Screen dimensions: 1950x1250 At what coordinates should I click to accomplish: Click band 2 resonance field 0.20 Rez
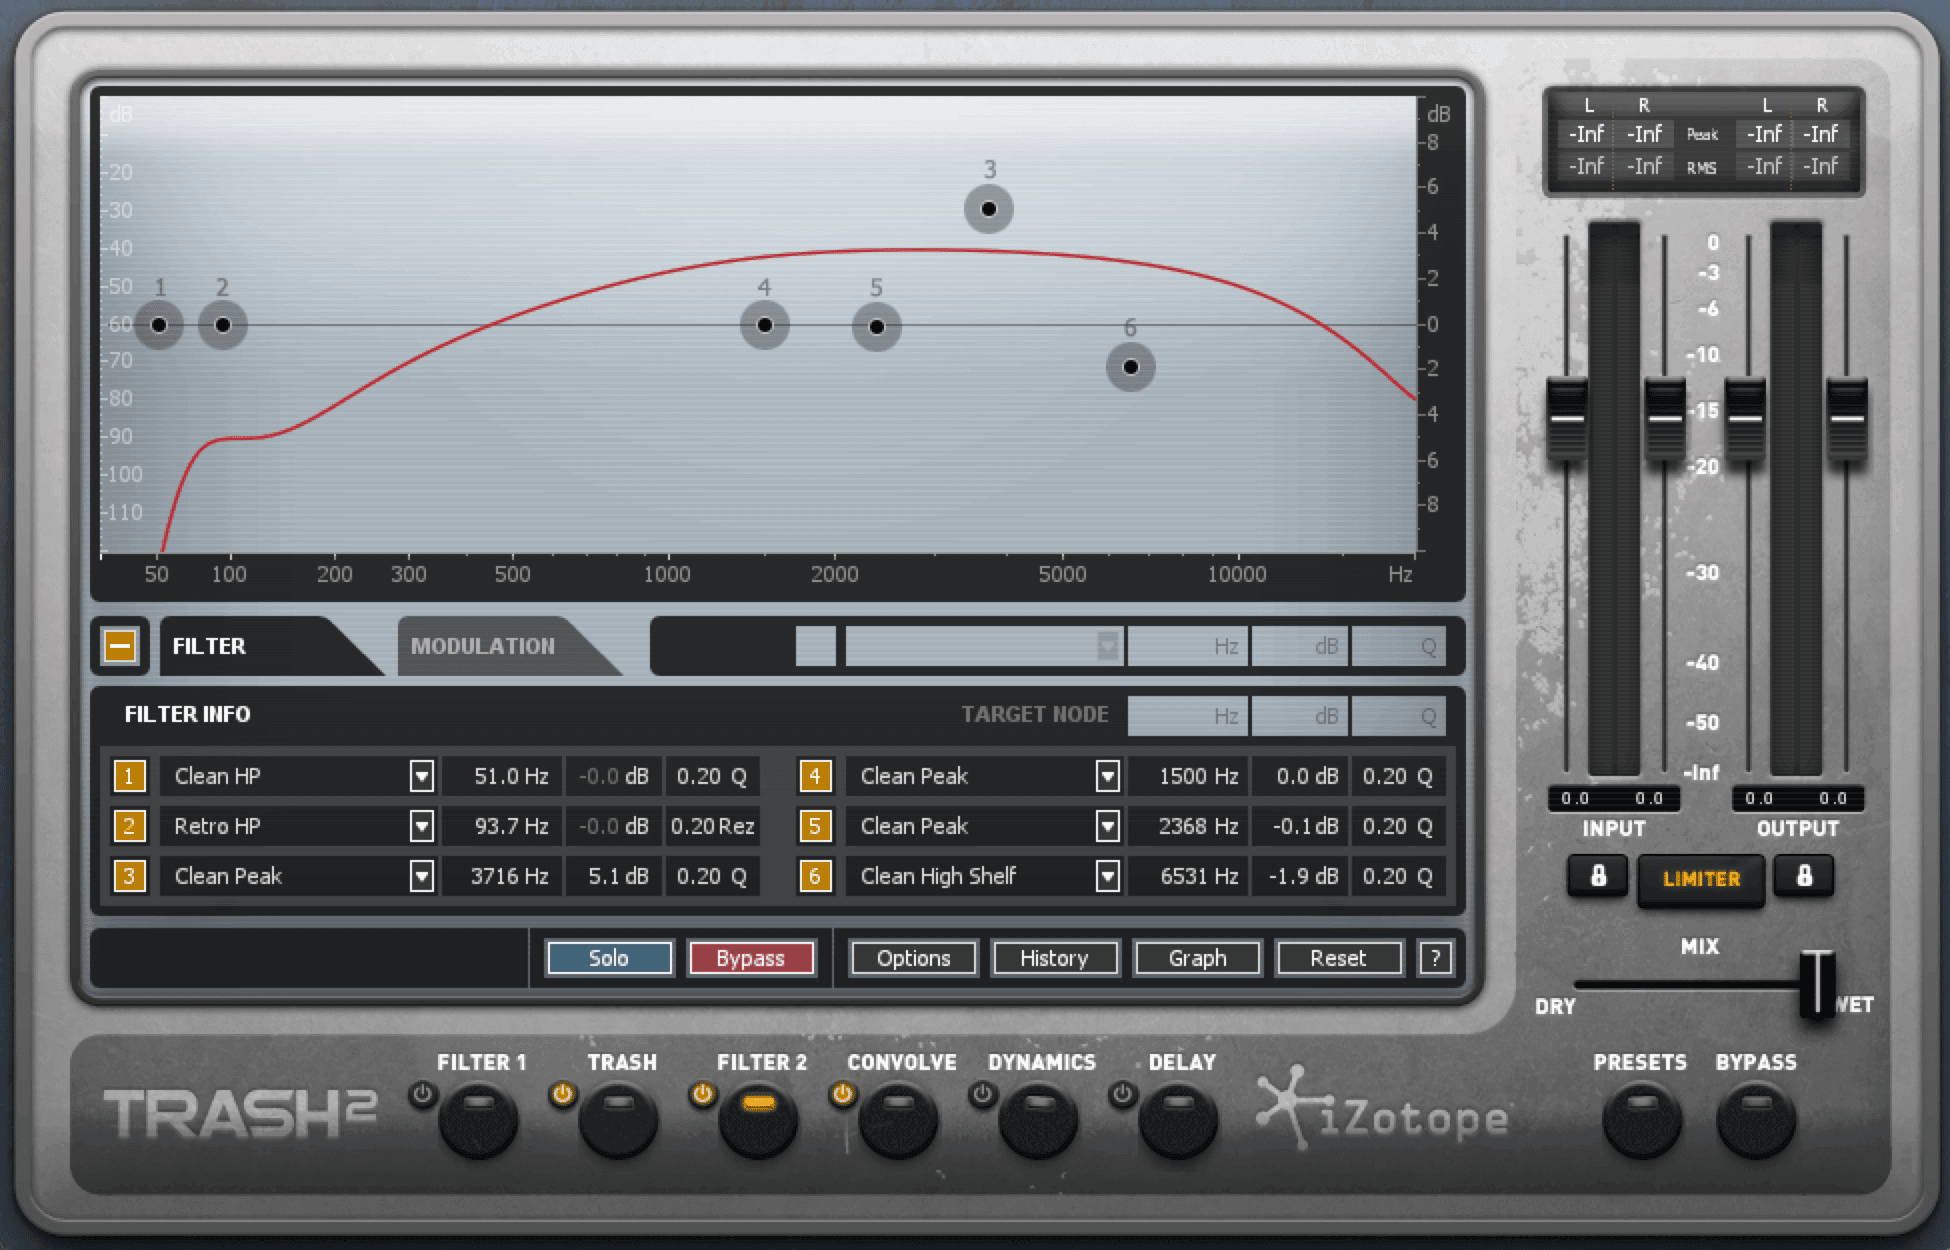pos(713,826)
